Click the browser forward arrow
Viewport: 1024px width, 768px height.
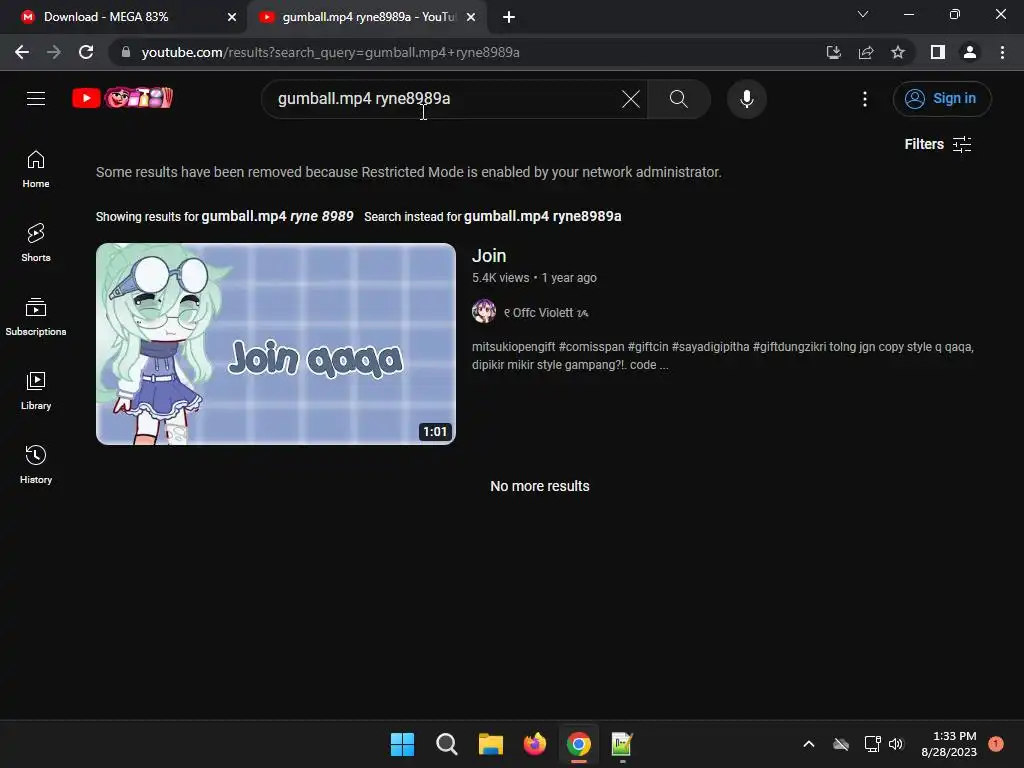tap(54, 52)
